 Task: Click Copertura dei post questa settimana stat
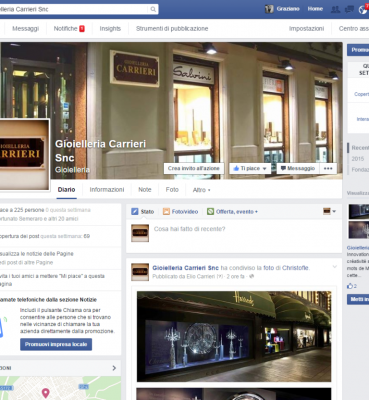click(x=45, y=236)
